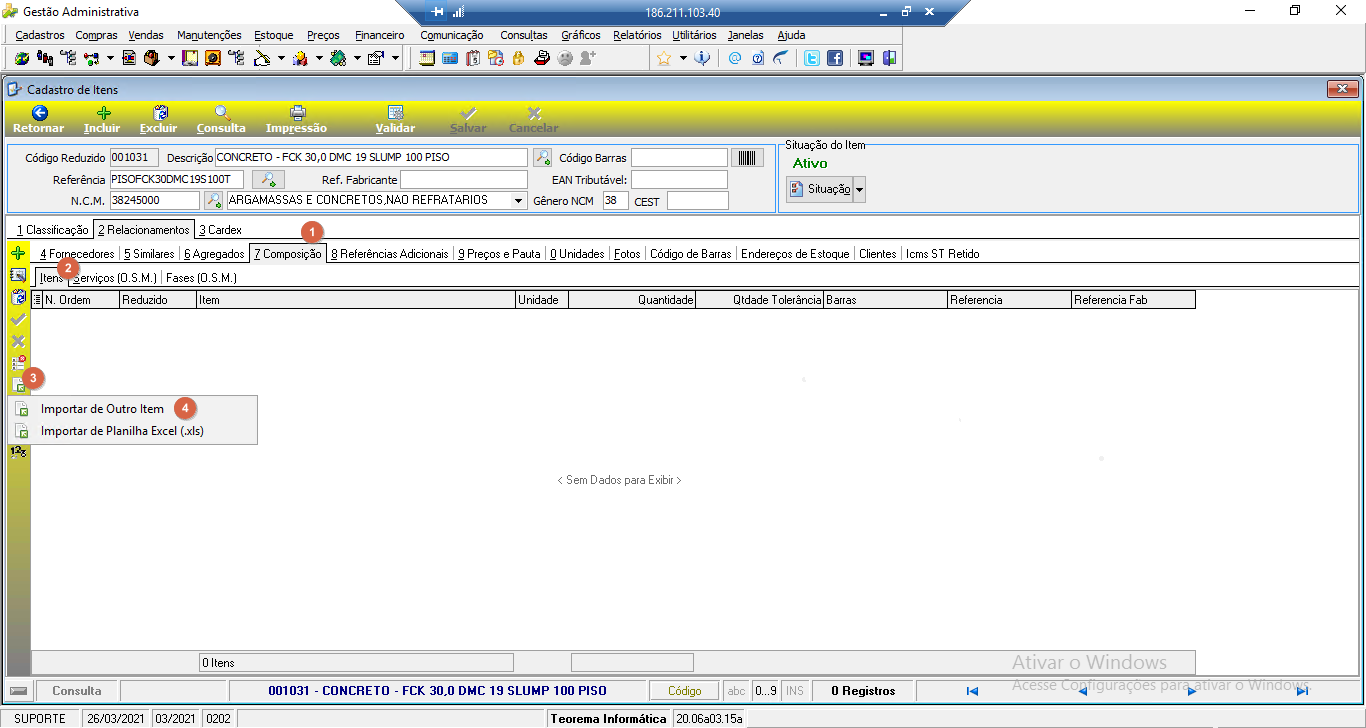1366x728 pixels.
Task: Click the Excluir button
Action: (x=159, y=120)
